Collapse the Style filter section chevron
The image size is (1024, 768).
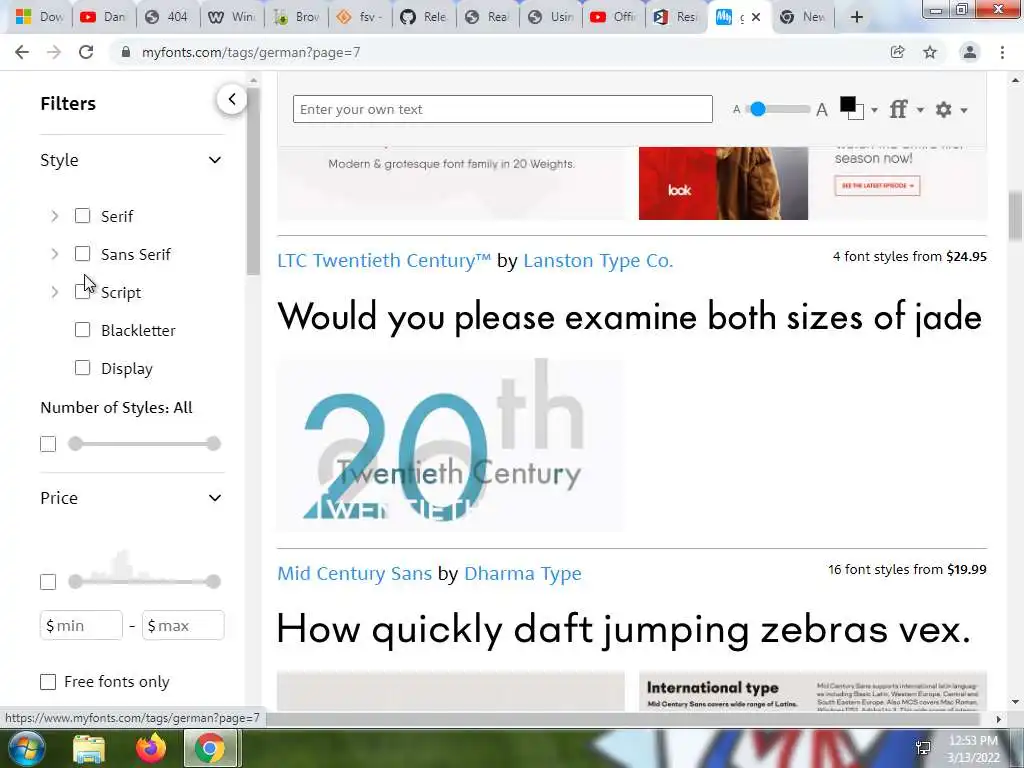(x=214, y=160)
